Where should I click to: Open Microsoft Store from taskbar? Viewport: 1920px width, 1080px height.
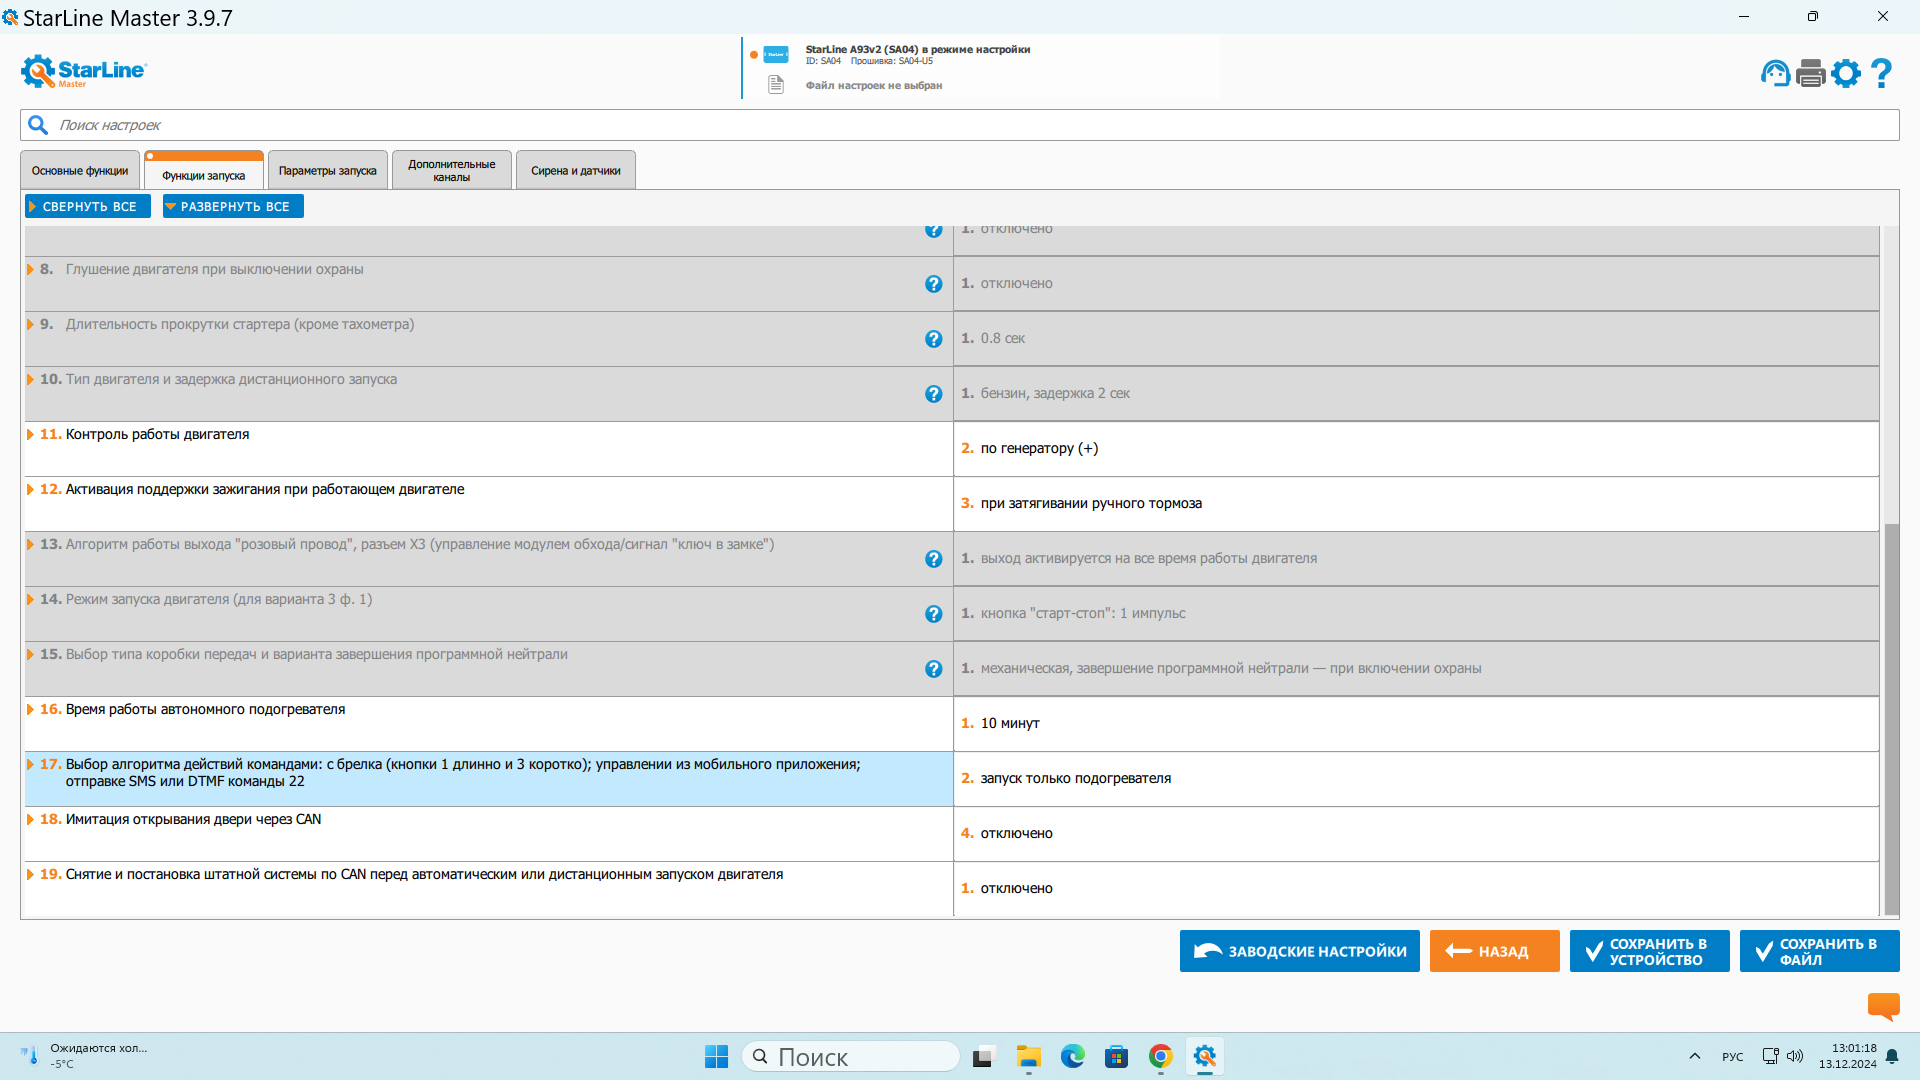click(x=1116, y=1056)
